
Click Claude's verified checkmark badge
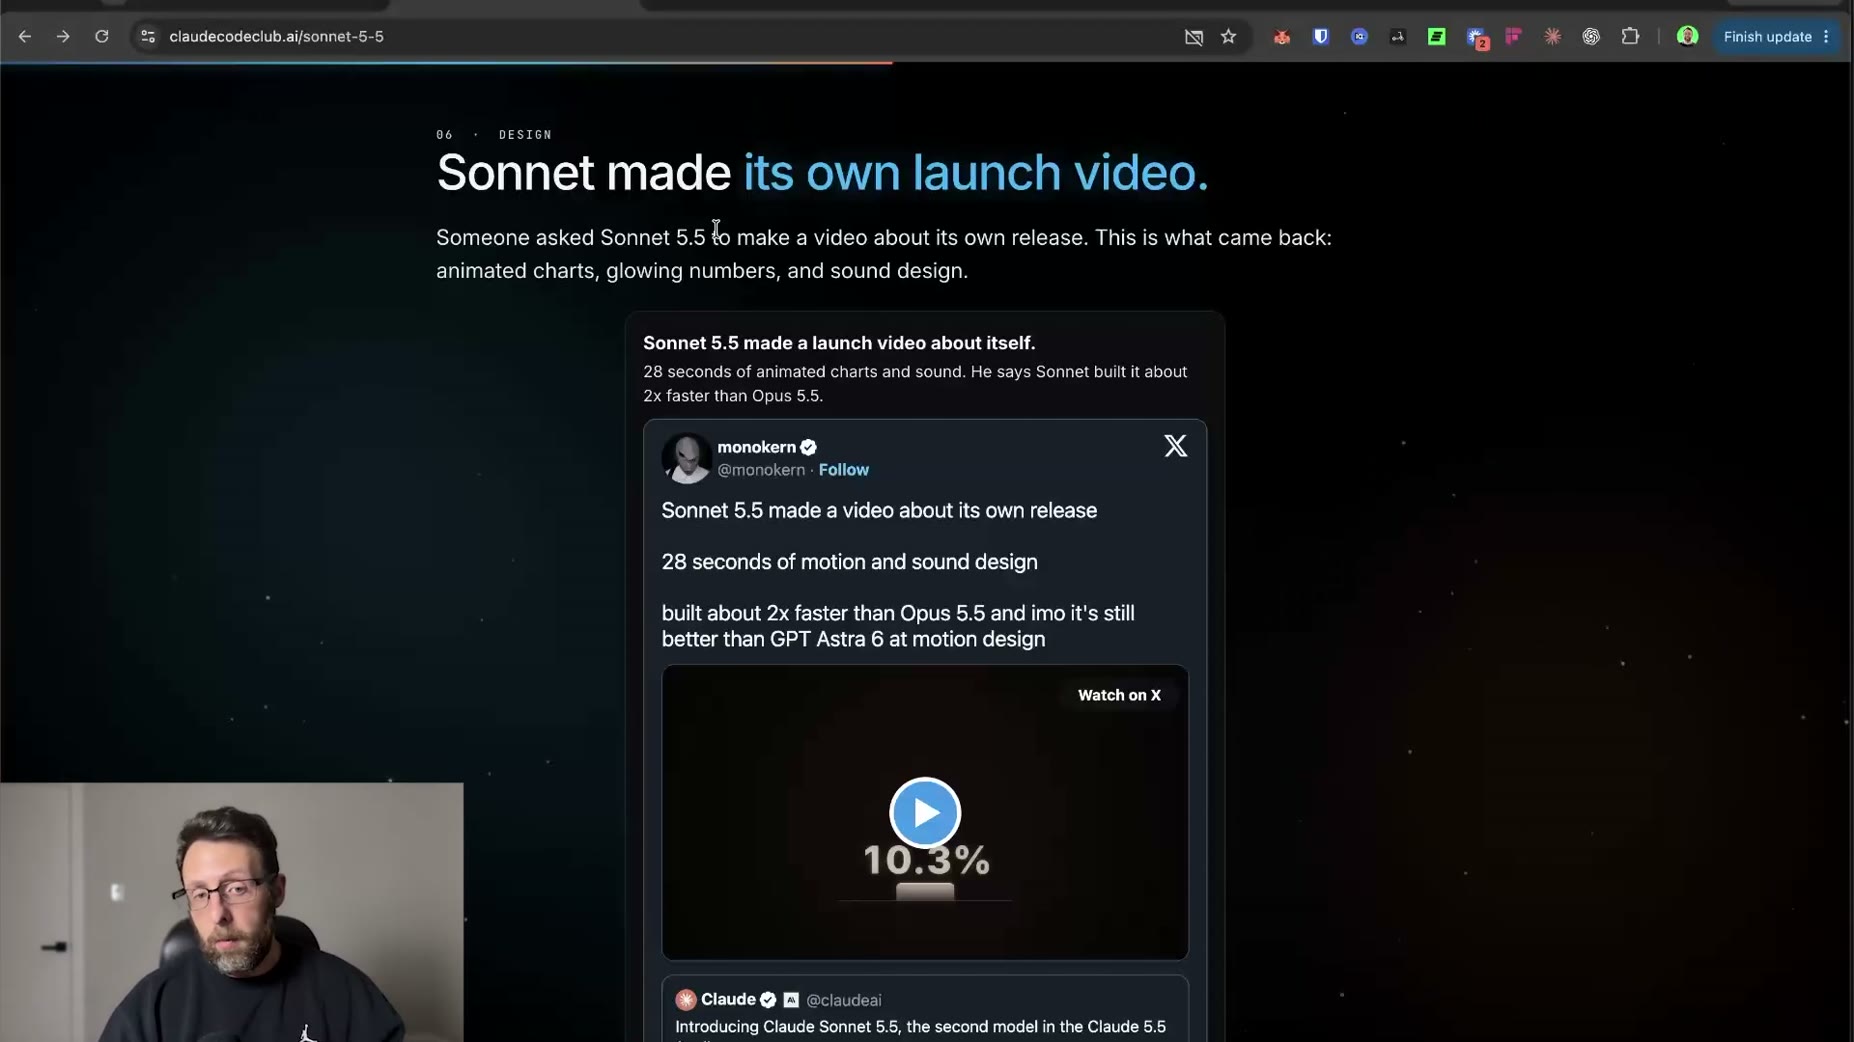tap(768, 1000)
